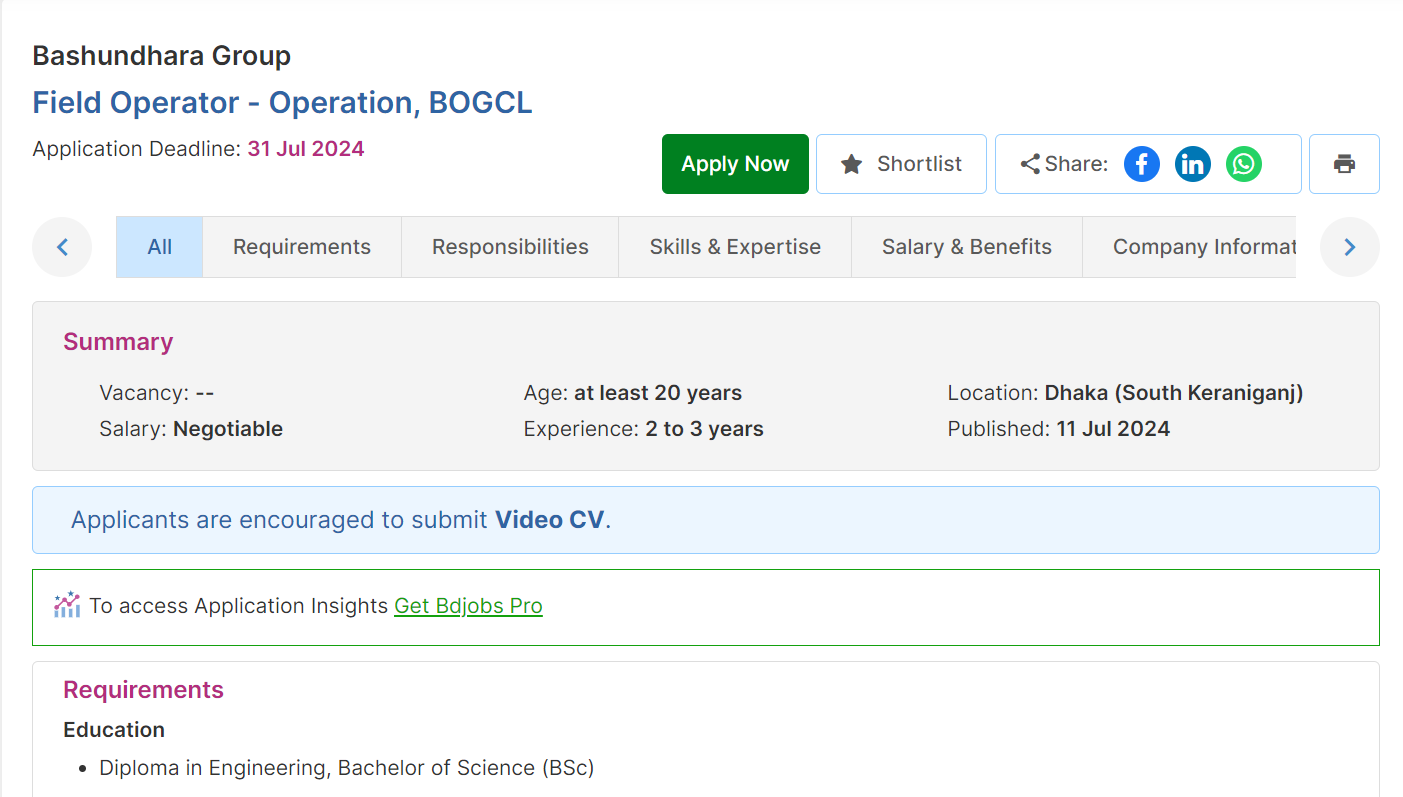Click the Share label icon

[x=1030, y=164]
